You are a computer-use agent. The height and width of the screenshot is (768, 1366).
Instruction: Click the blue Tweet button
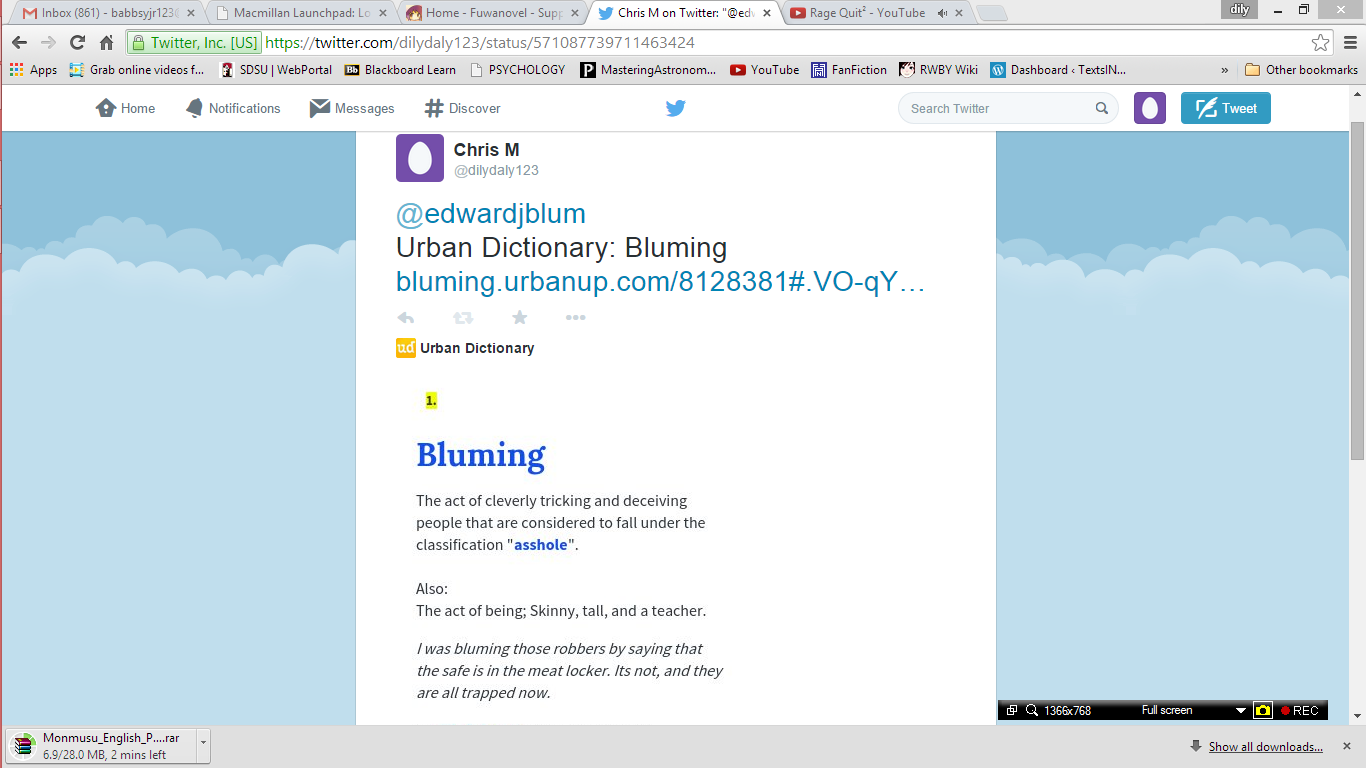pyautogui.click(x=1225, y=108)
